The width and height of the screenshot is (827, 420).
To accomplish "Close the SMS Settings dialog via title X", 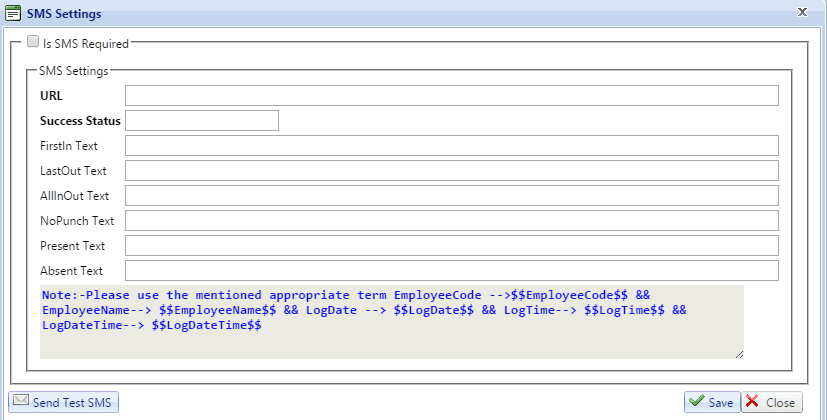I will click(x=802, y=12).
